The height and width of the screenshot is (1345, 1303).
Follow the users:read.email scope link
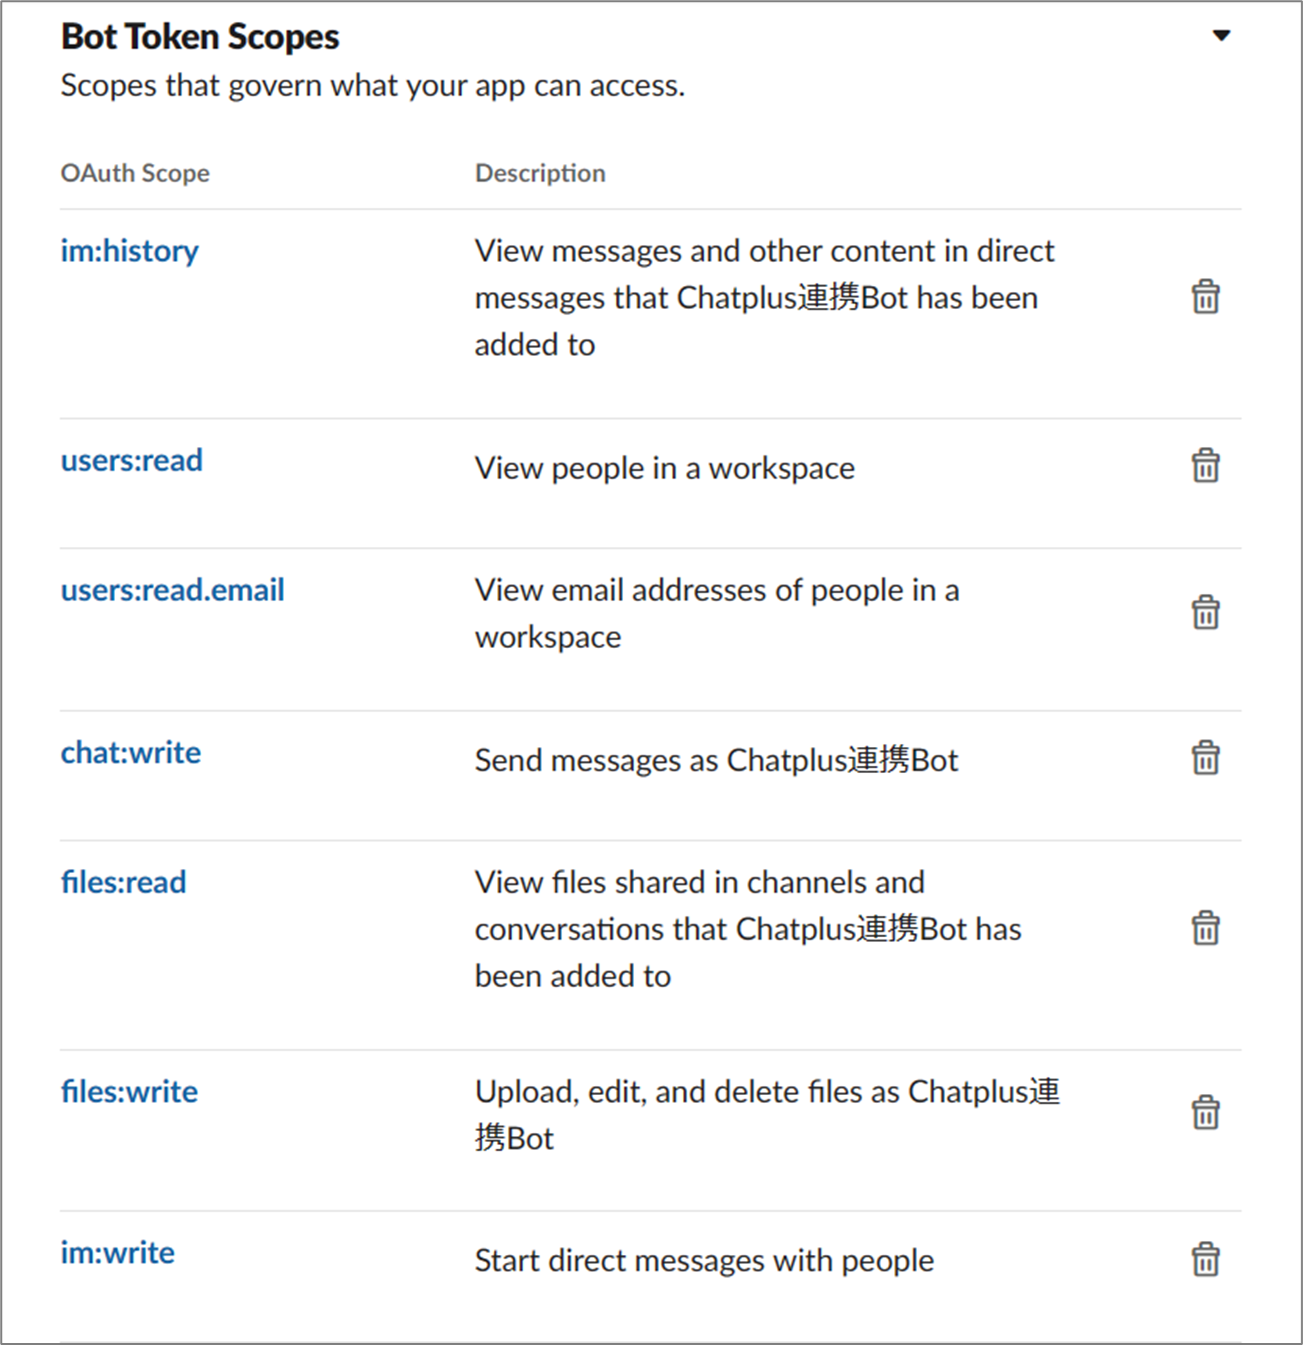point(172,591)
